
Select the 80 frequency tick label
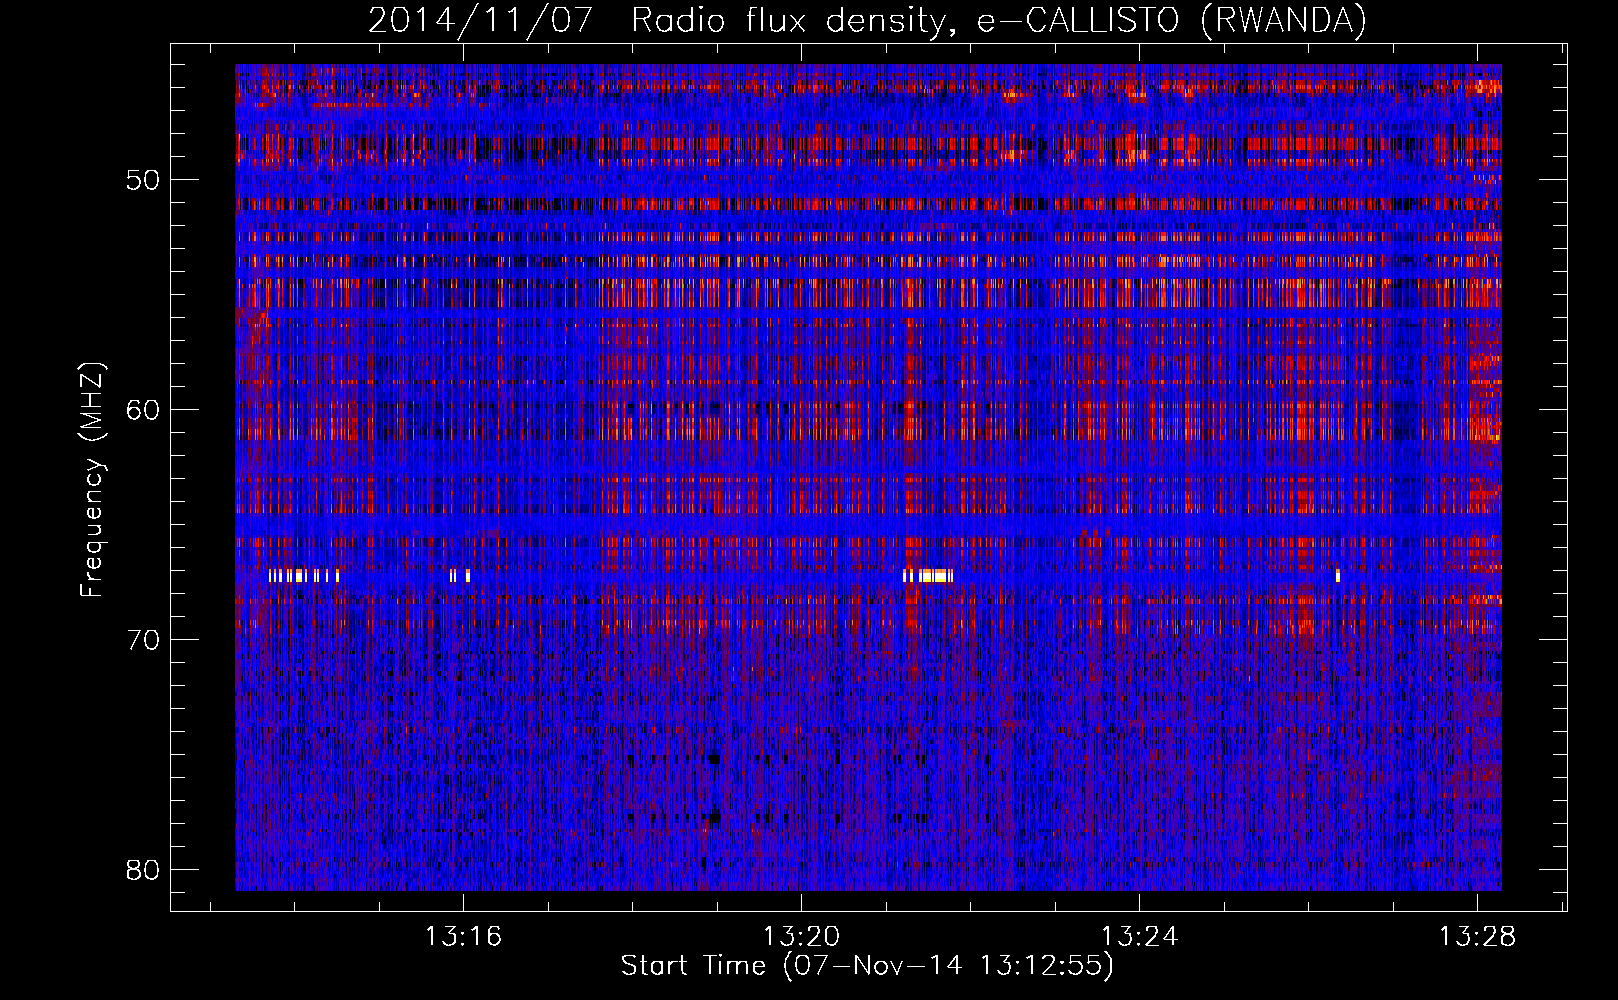tap(143, 869)
